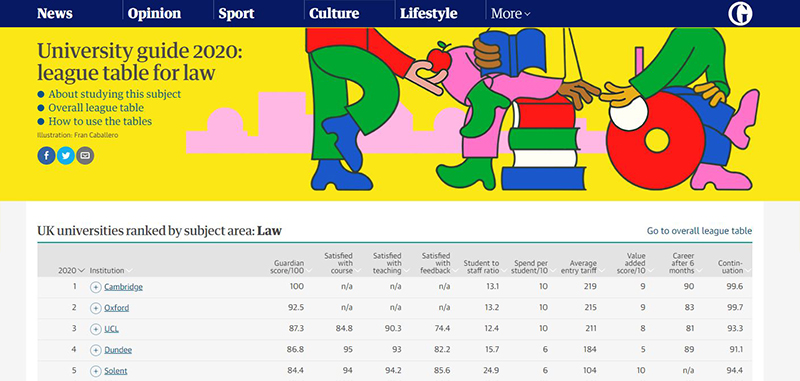Click UCL Guardian score 87.3
This screenshot has height=381, width=800.
[x=296, y=329]
